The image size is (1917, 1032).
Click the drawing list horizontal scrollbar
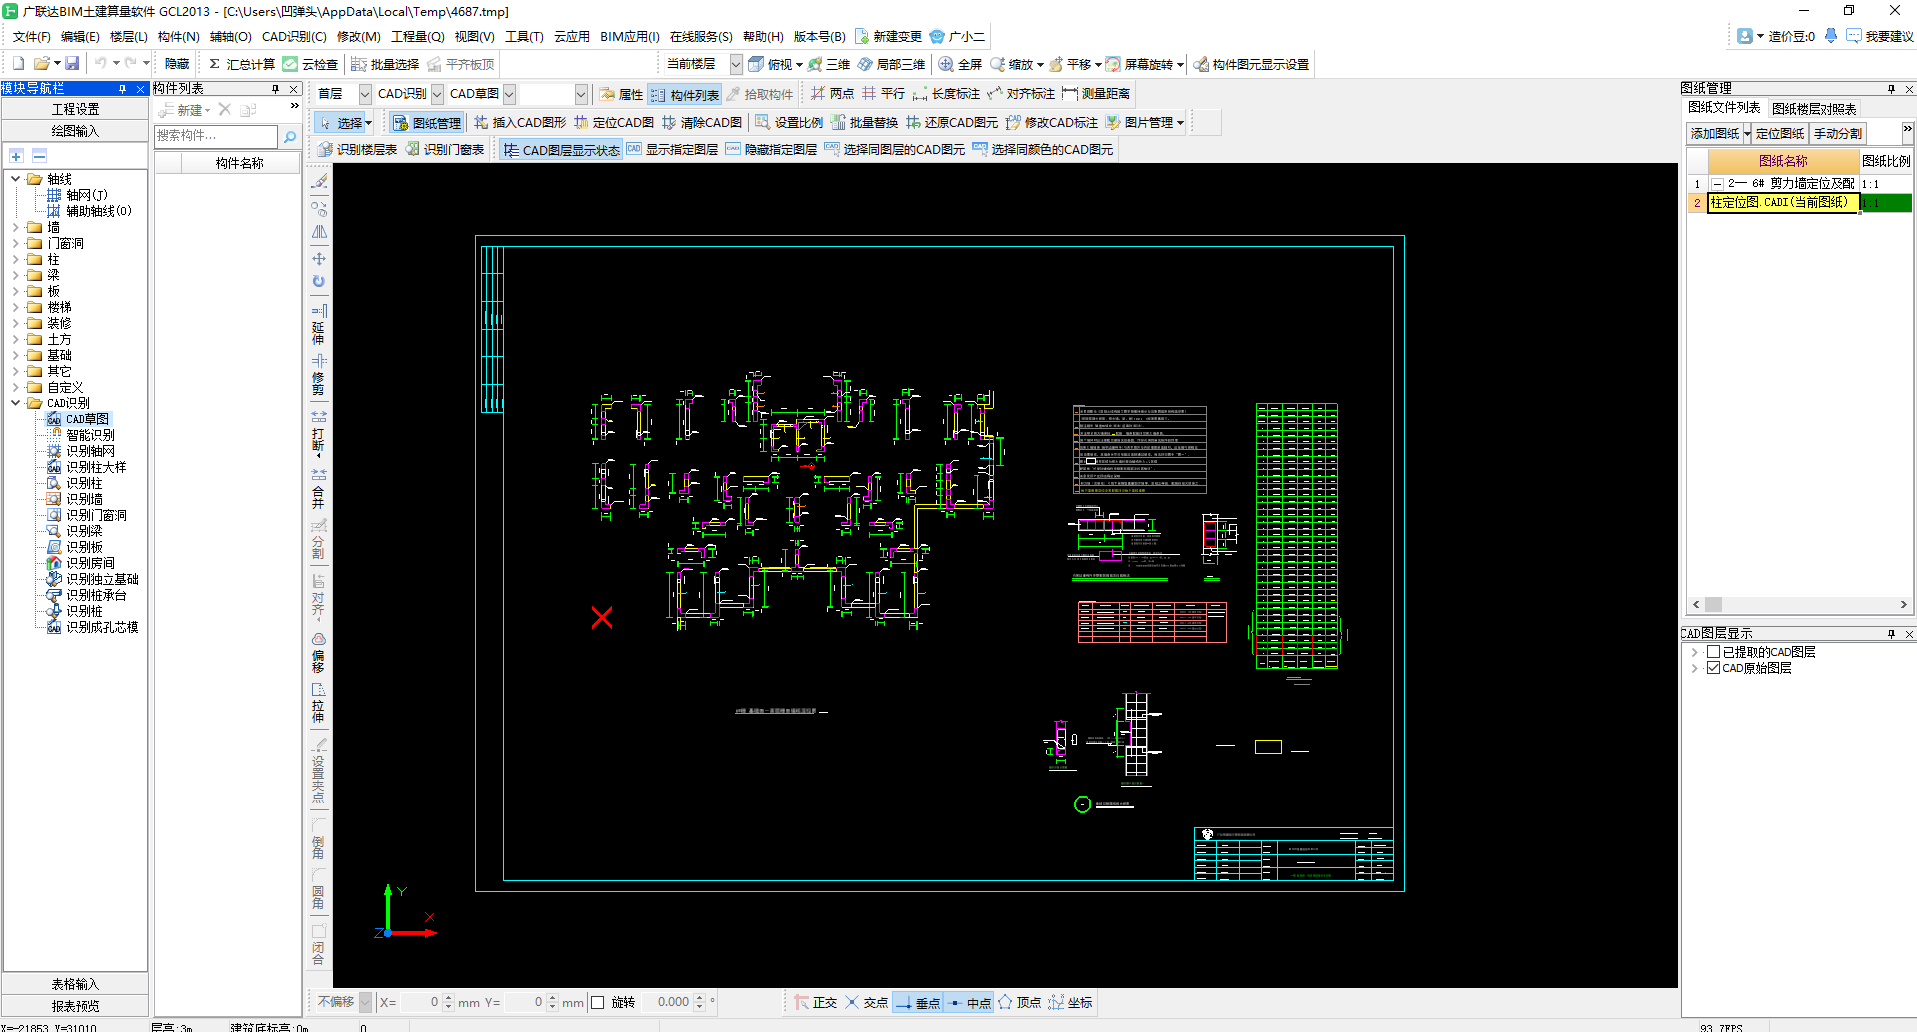[1799, 605]
